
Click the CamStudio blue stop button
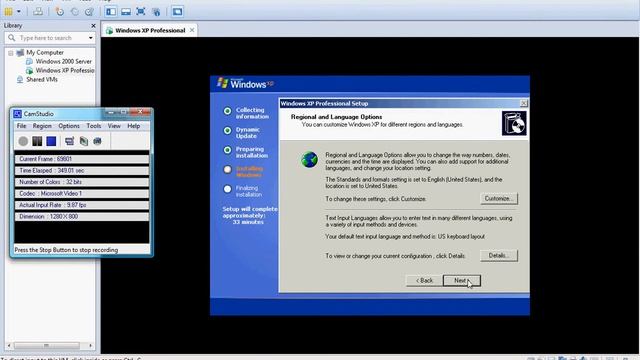(x=51, y=141)
